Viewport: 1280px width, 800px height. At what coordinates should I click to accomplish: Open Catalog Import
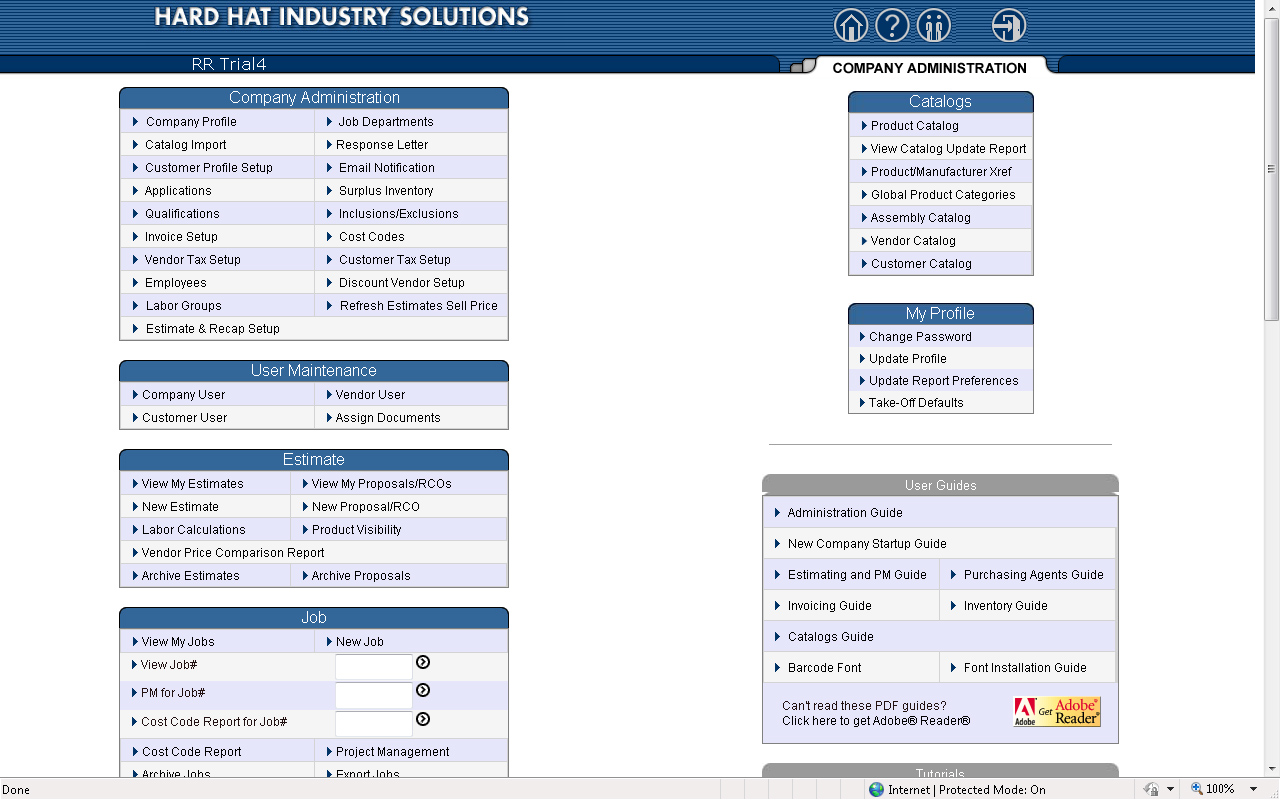pos(186,145)
